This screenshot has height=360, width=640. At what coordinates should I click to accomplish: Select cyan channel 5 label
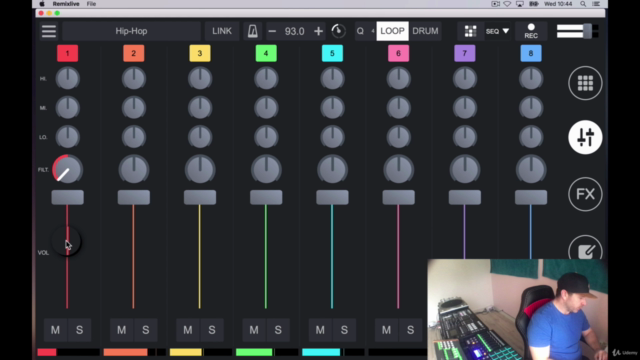332,53
